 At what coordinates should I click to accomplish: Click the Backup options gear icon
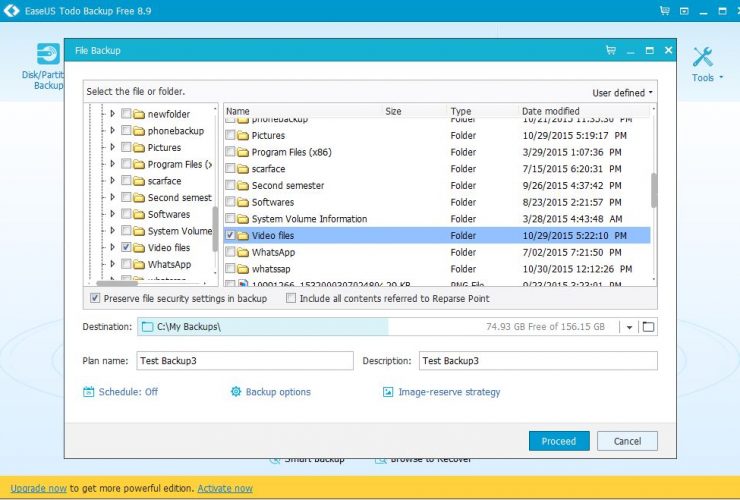pyautogui.click(x=236, y=392)
